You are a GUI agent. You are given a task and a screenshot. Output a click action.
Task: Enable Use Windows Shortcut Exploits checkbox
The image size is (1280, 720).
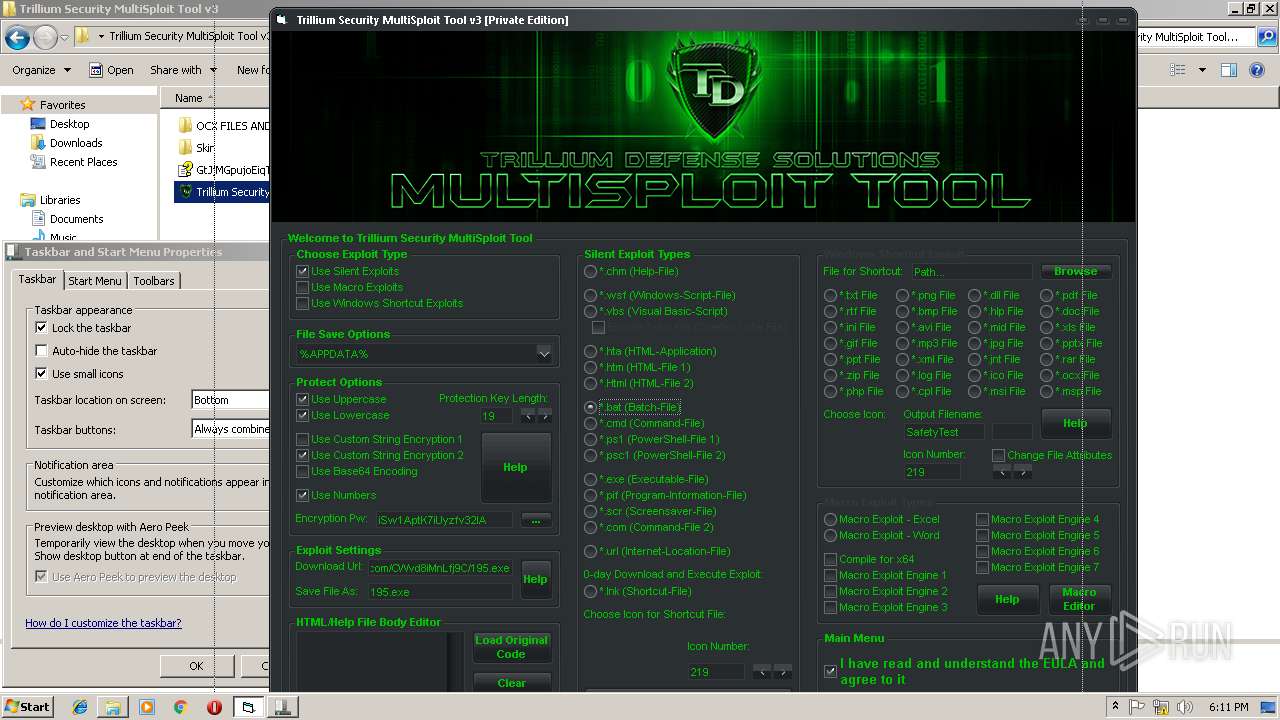click(303, 303)
